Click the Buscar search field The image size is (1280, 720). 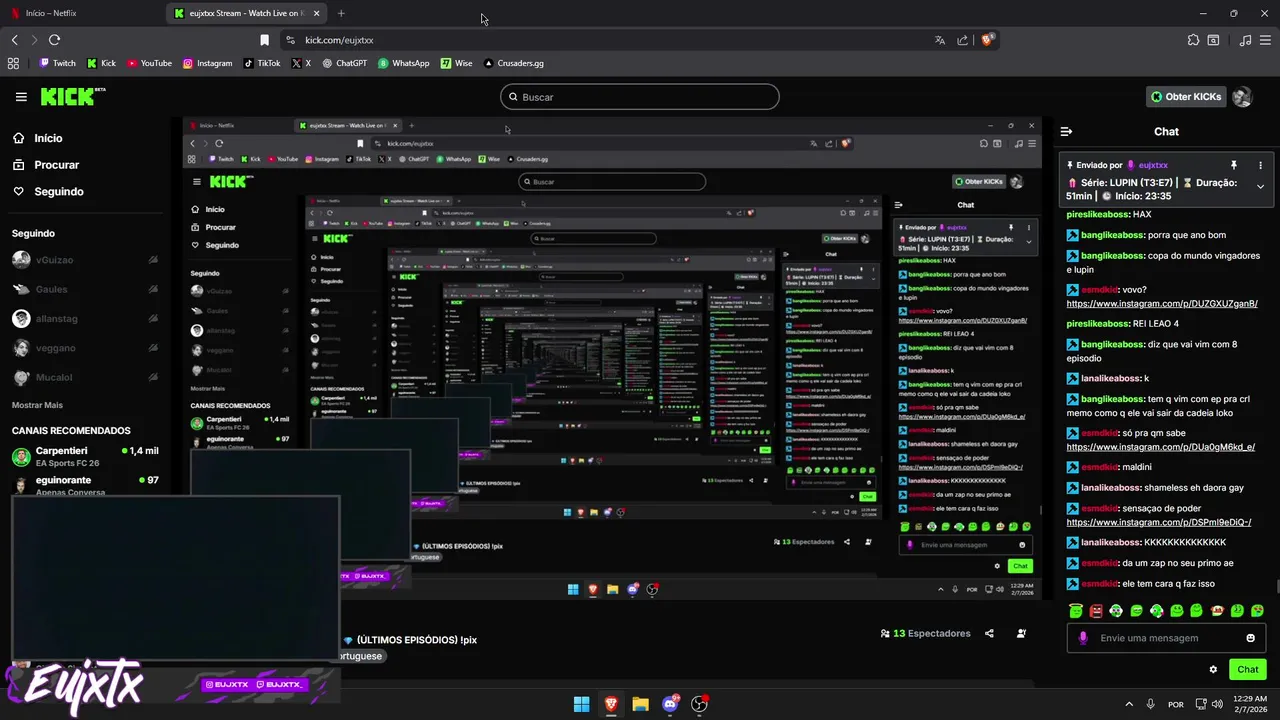(640, 97)
